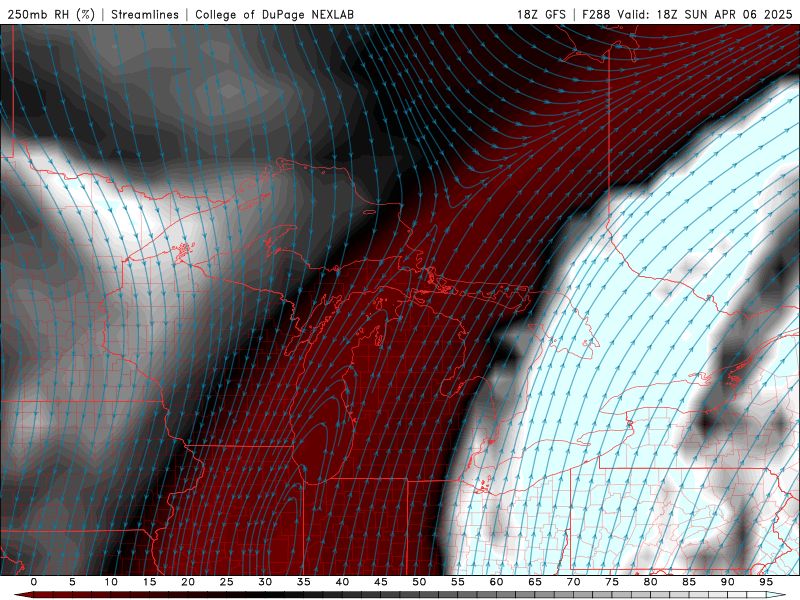800x600 pixels.
Task: Select the "15" colorbar scale label
Action: pyautogui.click(x=149, y=582)
